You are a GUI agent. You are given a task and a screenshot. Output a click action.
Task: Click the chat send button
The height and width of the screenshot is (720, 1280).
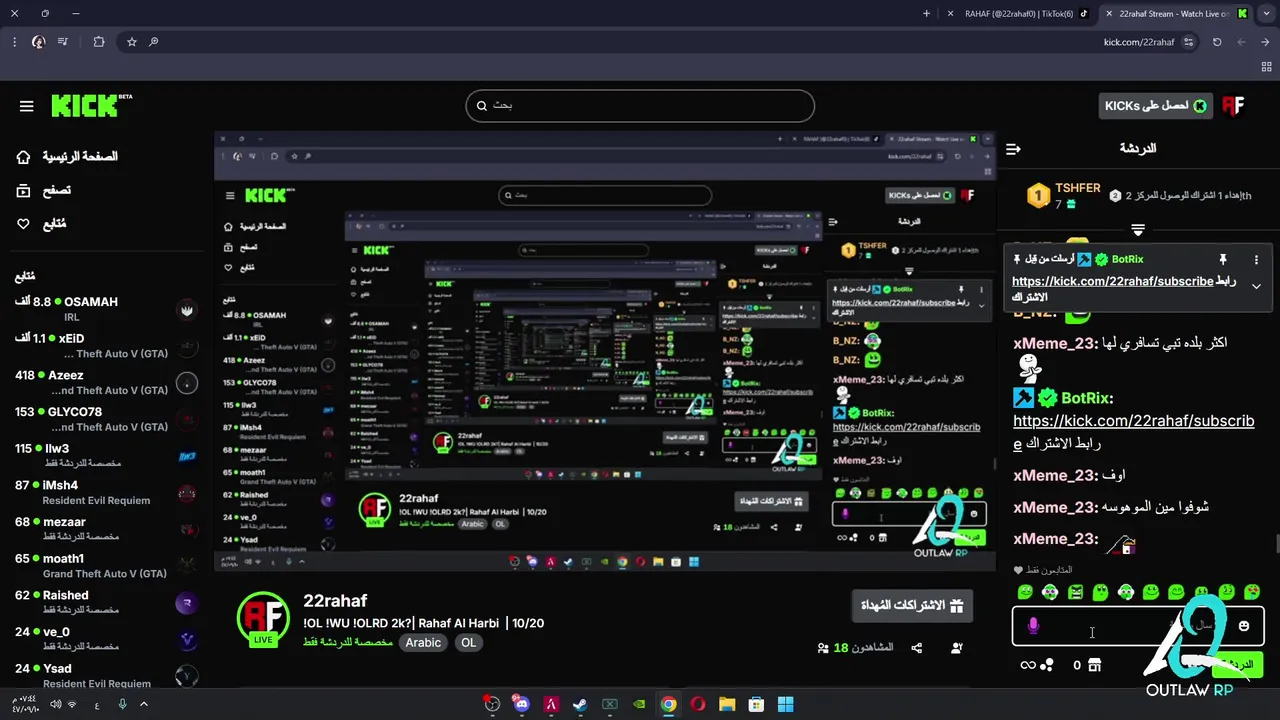click(1238, 665)
